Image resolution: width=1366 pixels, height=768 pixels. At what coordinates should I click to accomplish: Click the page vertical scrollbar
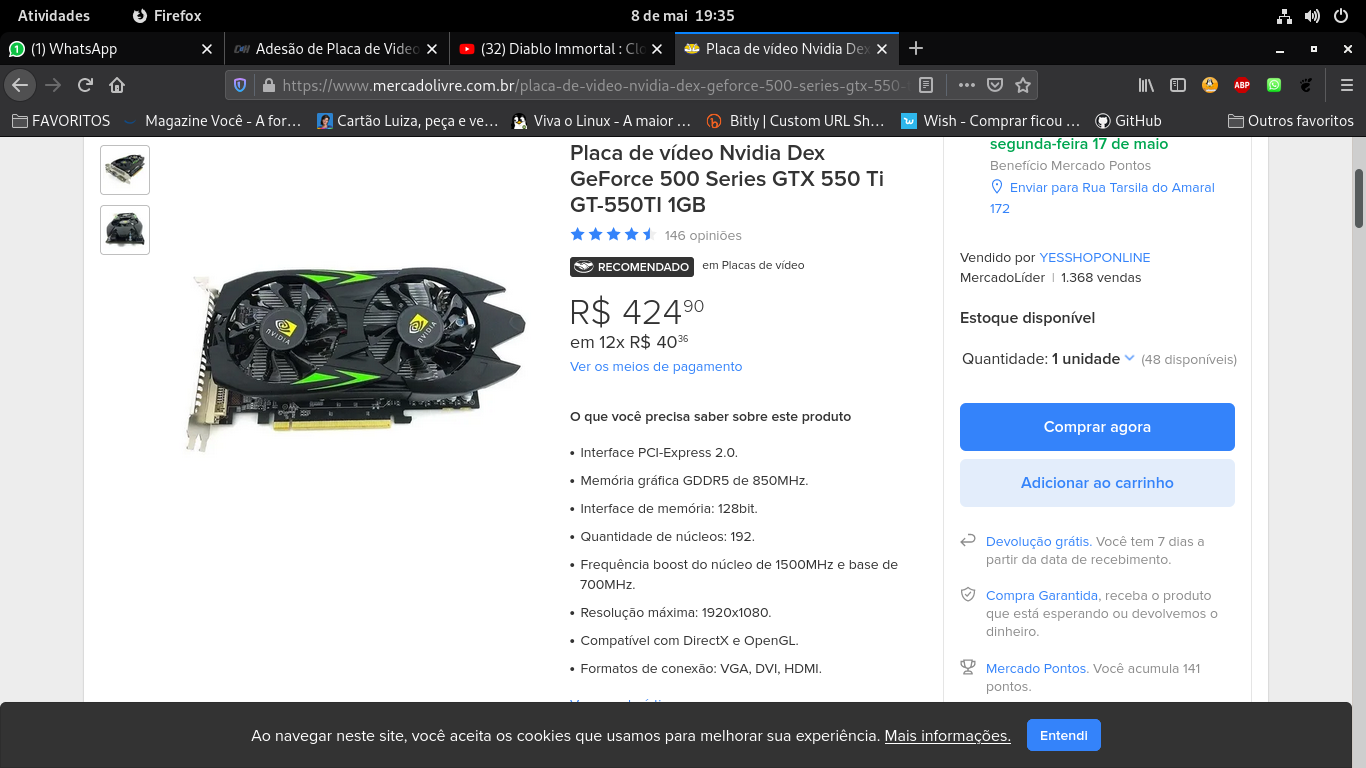coord(1360,200)
